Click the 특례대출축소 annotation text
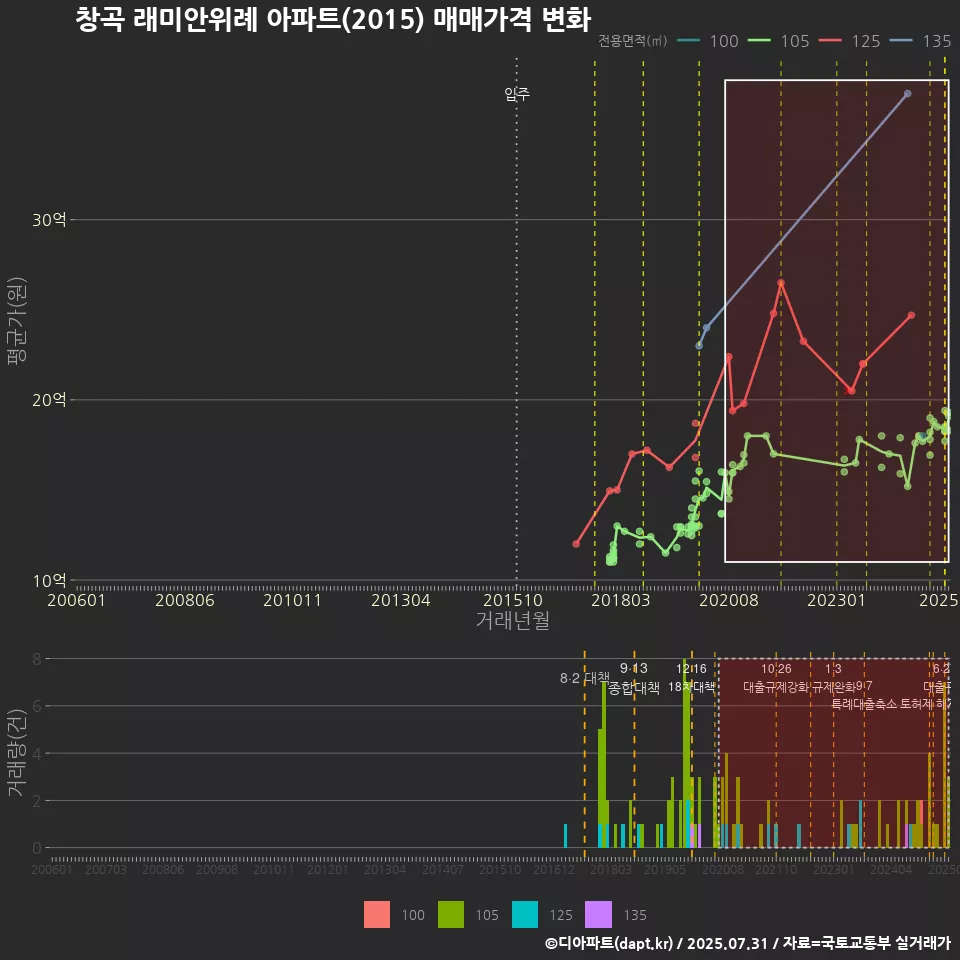The height and width of the screenshot is (960, 960). 864,704
